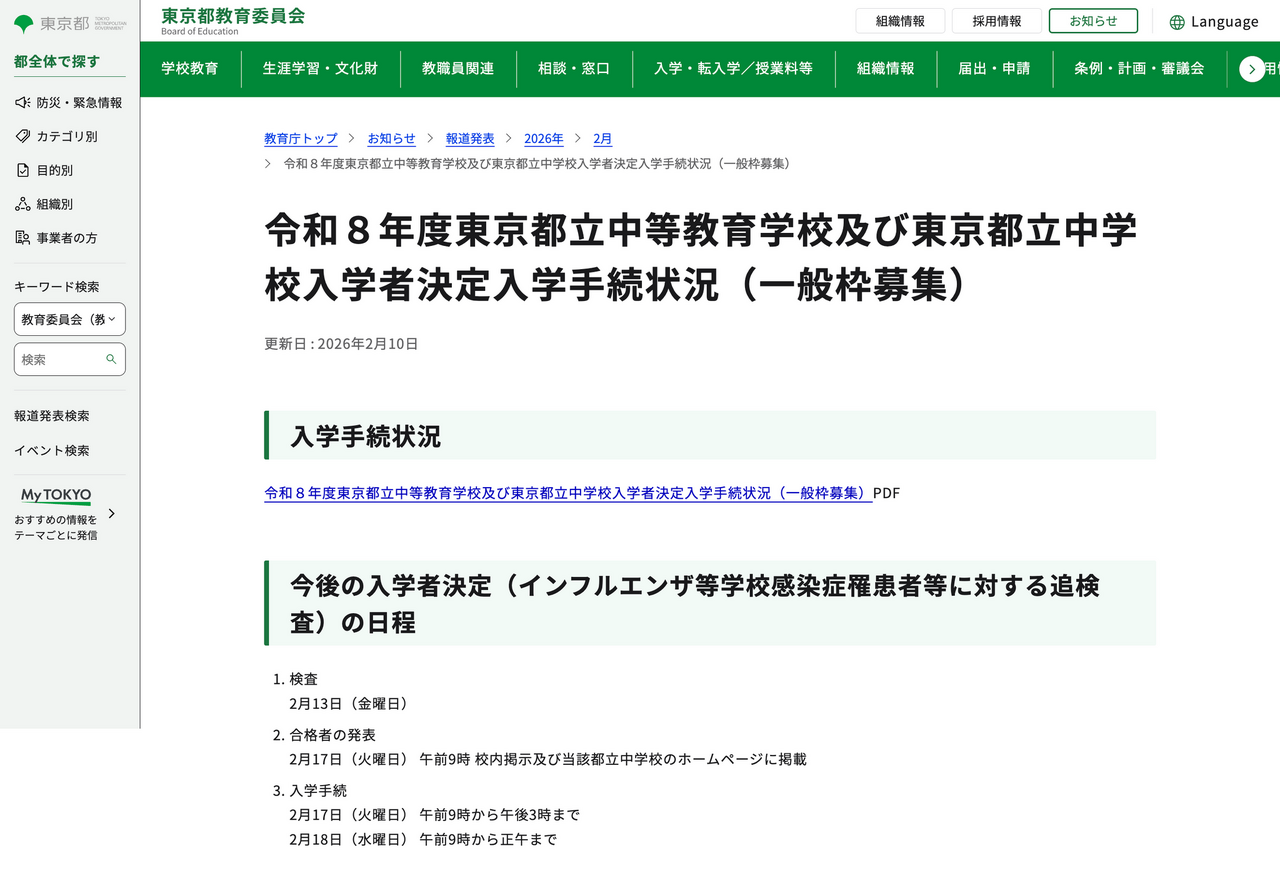Open the 入学手続状況 PDF link
1280x891 pixels.
point(566,492)
